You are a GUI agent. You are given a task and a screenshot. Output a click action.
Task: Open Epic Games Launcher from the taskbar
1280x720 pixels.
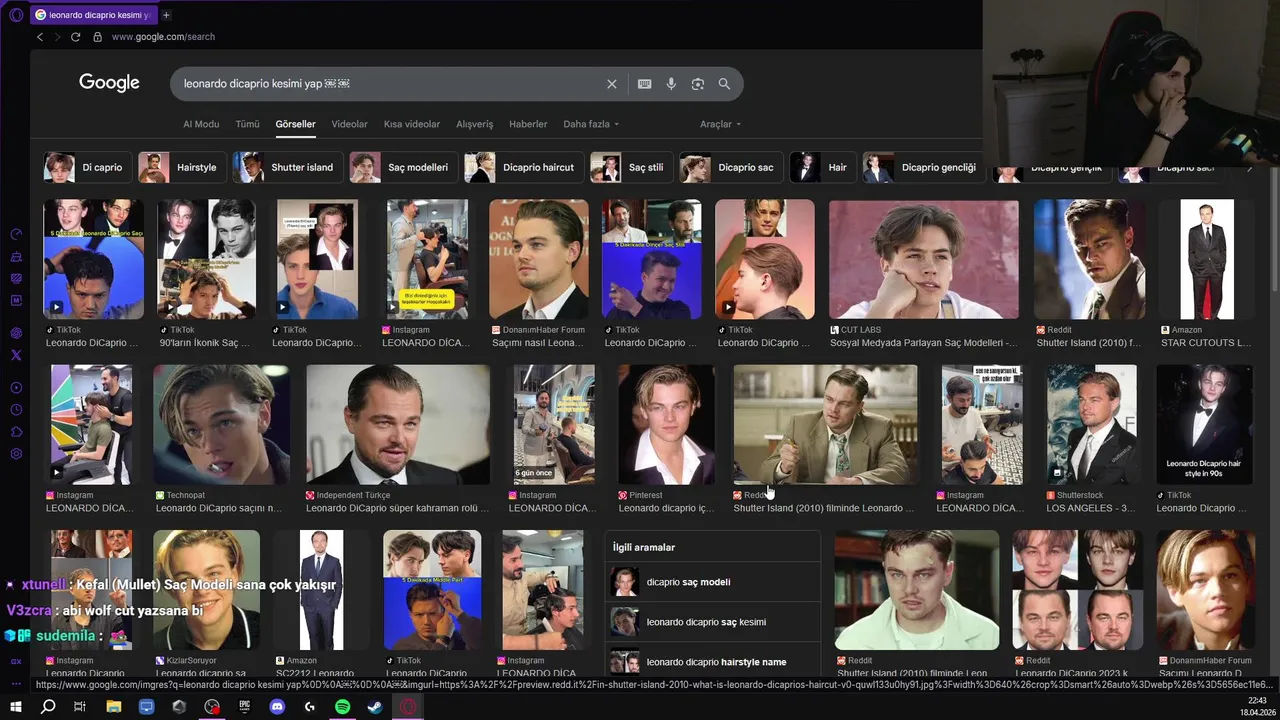pos(245,707)
